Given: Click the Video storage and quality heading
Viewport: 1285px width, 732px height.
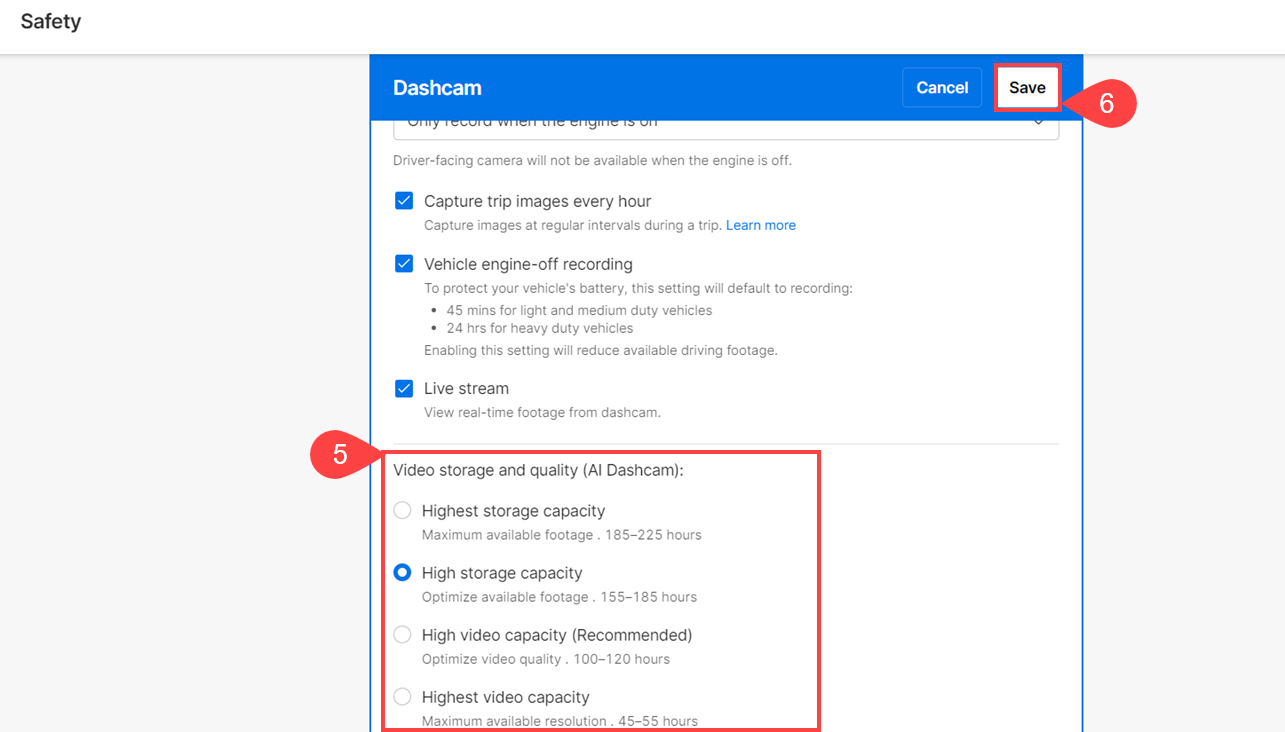Looking at the screenshot, I should [x=538, y=470].
